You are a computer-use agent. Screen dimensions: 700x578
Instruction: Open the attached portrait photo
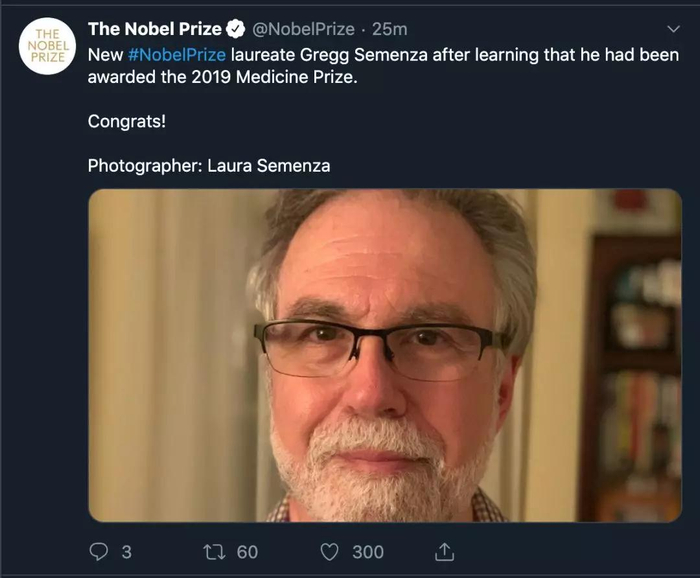pos(384,355)
